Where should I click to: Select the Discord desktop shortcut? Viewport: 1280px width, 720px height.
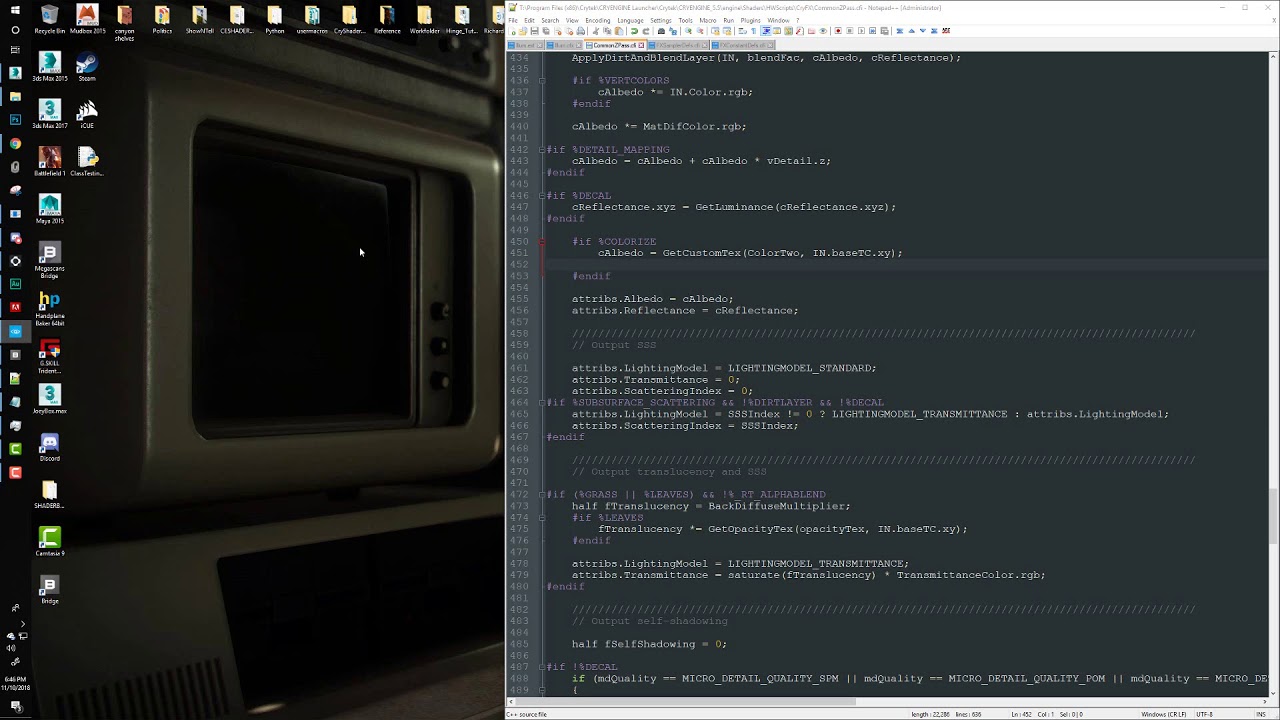(x=49, y=447)
